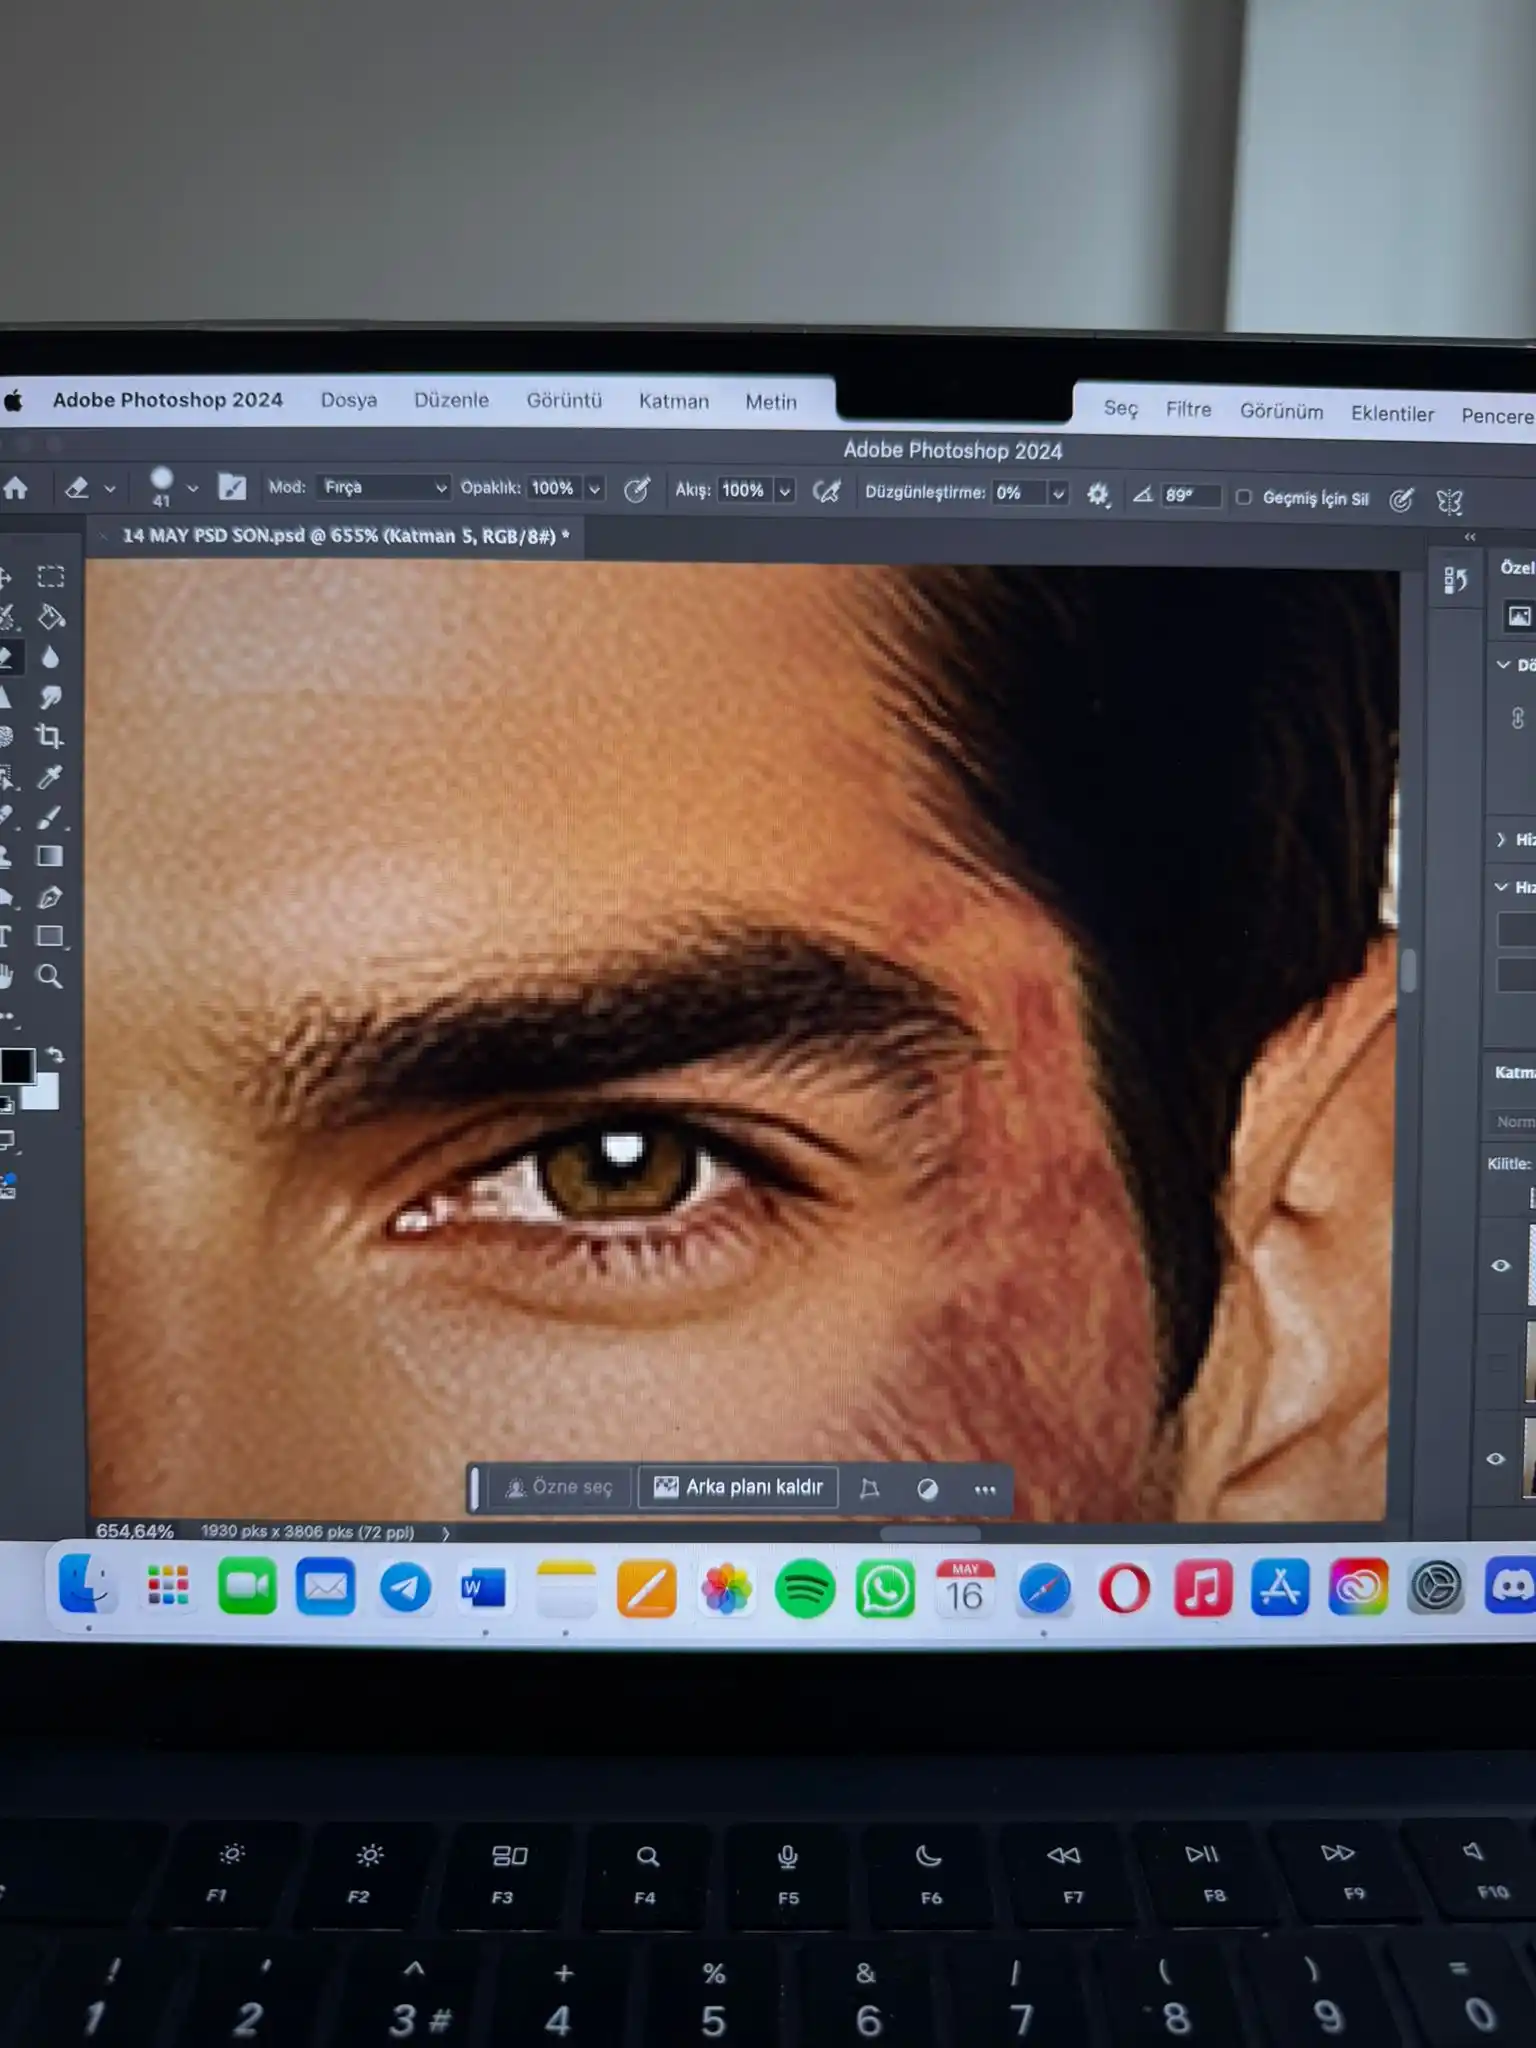Select the Gradient tool
This screenshot has height=2048, width=1536.
[x=50, y=856]
